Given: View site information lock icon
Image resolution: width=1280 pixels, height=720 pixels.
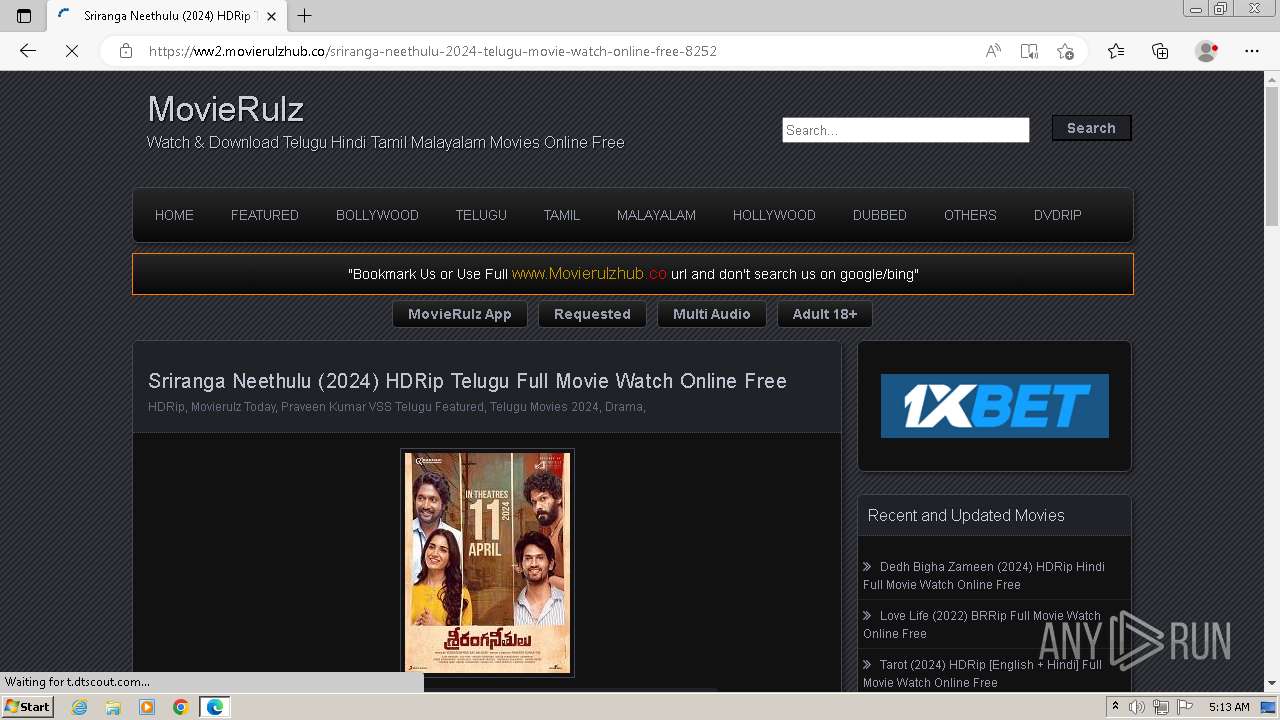Looking at the screenshot, I should click(126, 51).
